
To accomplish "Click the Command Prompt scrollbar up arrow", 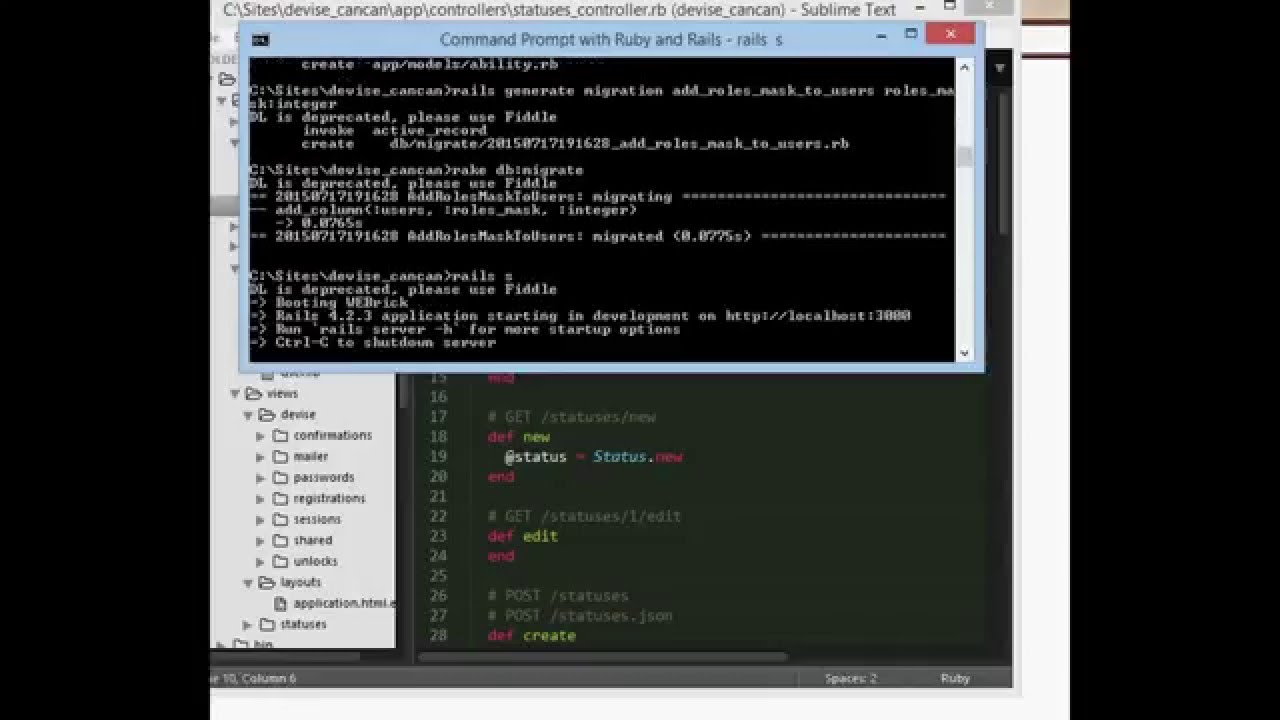I will coord(965,66).
